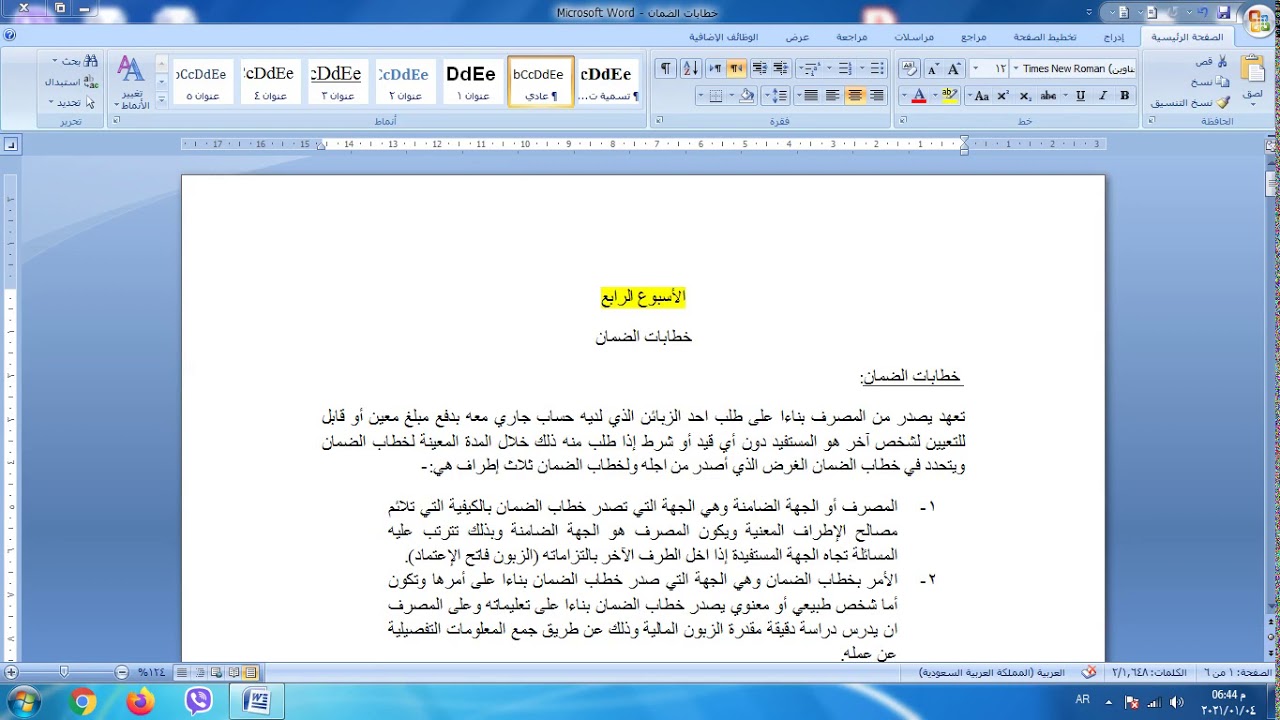The image size is (1280, 720).
Task: Expand the styles gallery with the More arrow
Action: [x=162, y=98]
